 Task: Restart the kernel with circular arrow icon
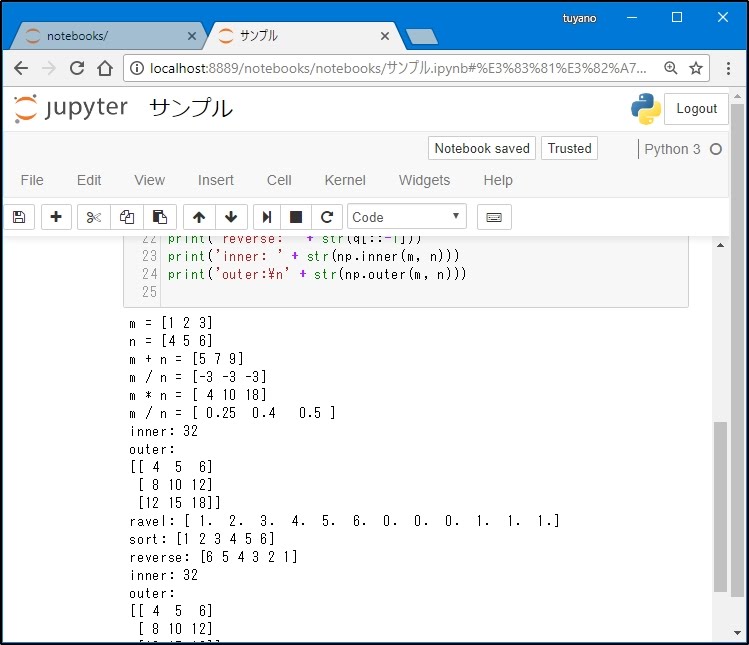tap(326, 217)
